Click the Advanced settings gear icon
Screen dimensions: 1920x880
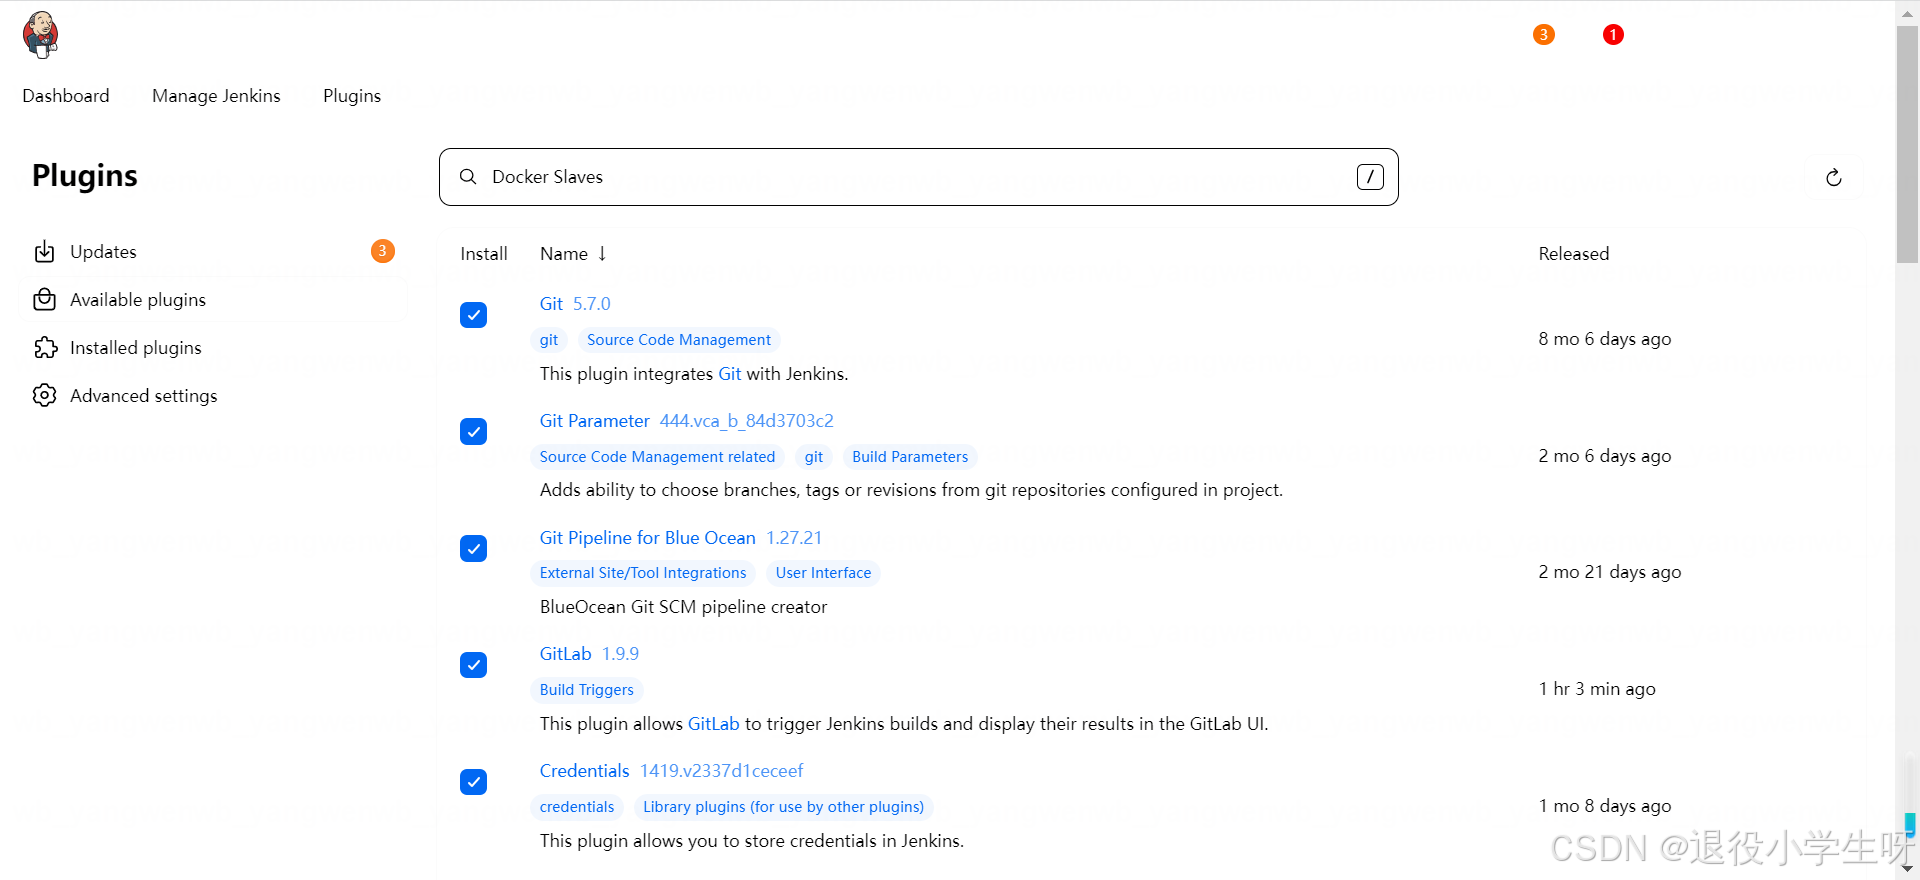45,396
